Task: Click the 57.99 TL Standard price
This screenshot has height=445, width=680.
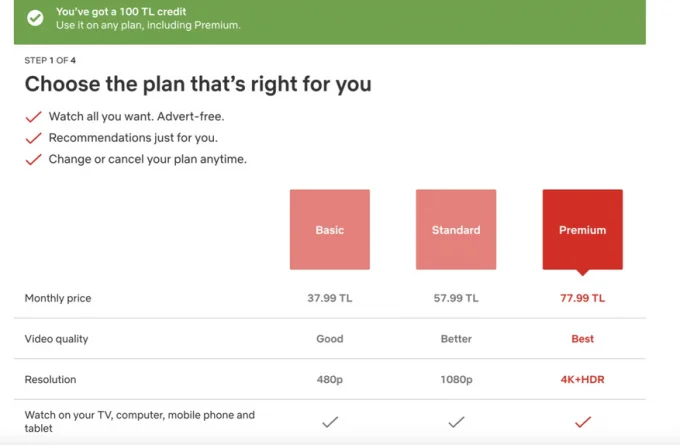Action: [x=456, y=298]
